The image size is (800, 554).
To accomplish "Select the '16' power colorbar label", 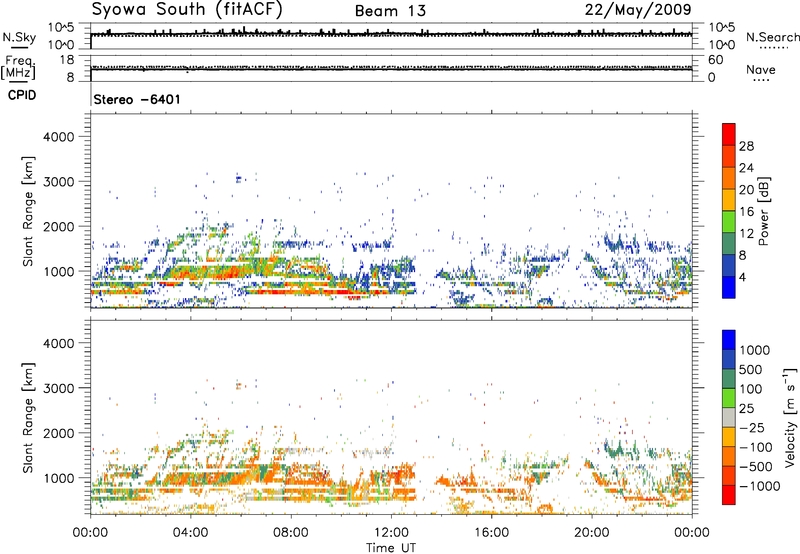I will (x=746, y=212).
